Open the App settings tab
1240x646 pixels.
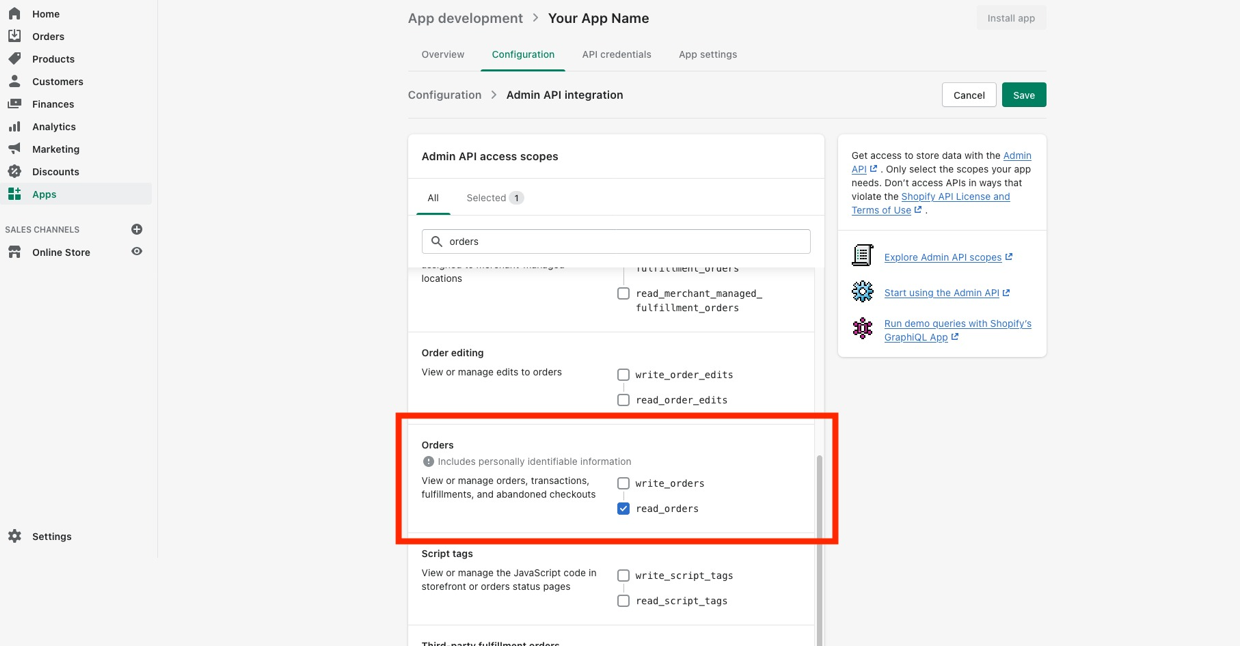pos(707,55)
